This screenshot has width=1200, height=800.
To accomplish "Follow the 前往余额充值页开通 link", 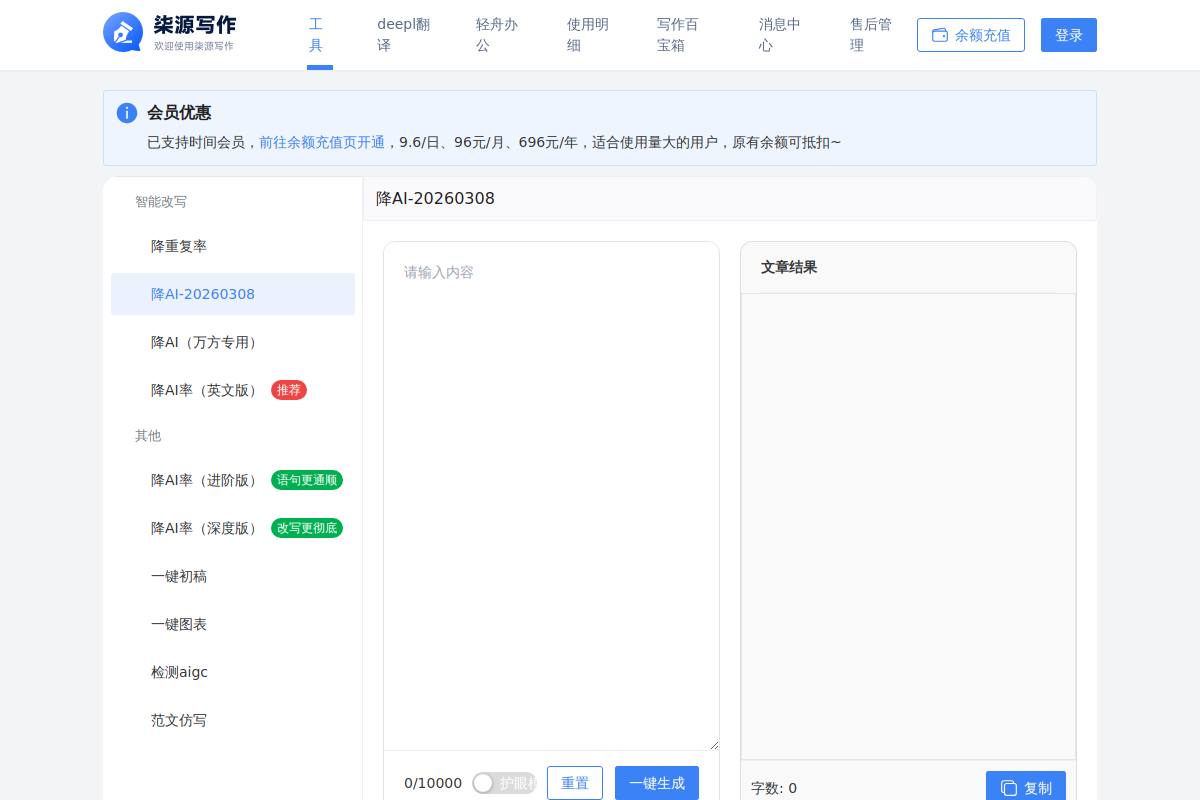I will [322, 142].
